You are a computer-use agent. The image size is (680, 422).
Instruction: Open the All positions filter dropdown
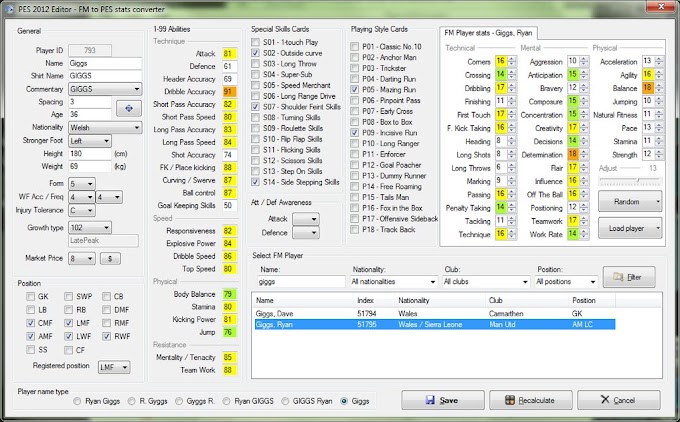tap(566, 282)
